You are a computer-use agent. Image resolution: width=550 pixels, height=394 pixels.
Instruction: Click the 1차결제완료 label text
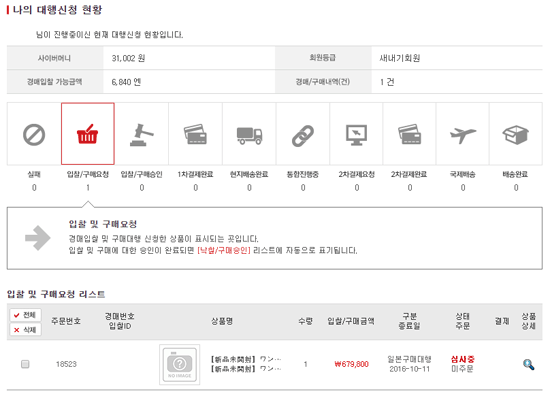pyautogui.click(x=195, y=174)
